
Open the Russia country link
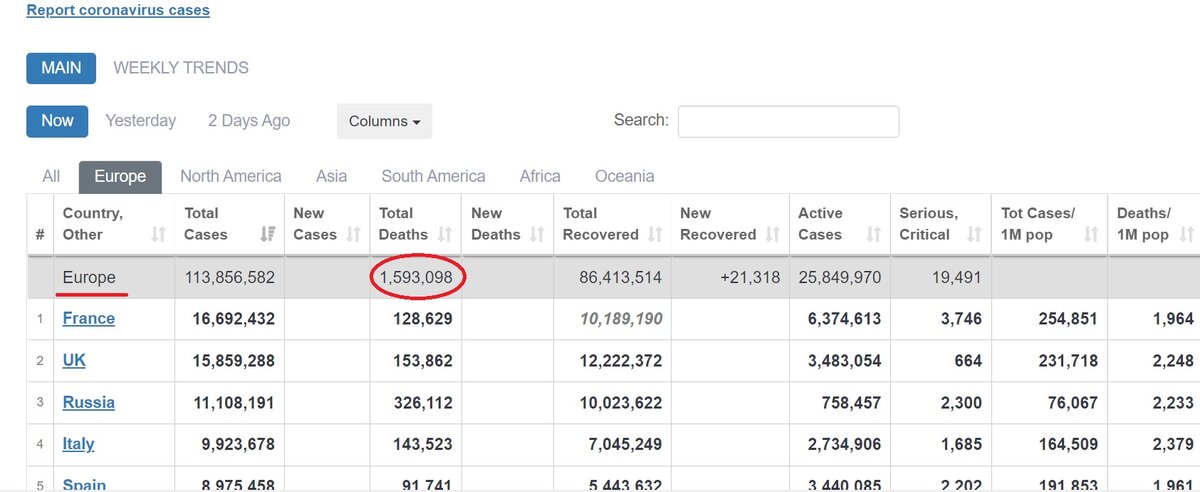(88, 402)
